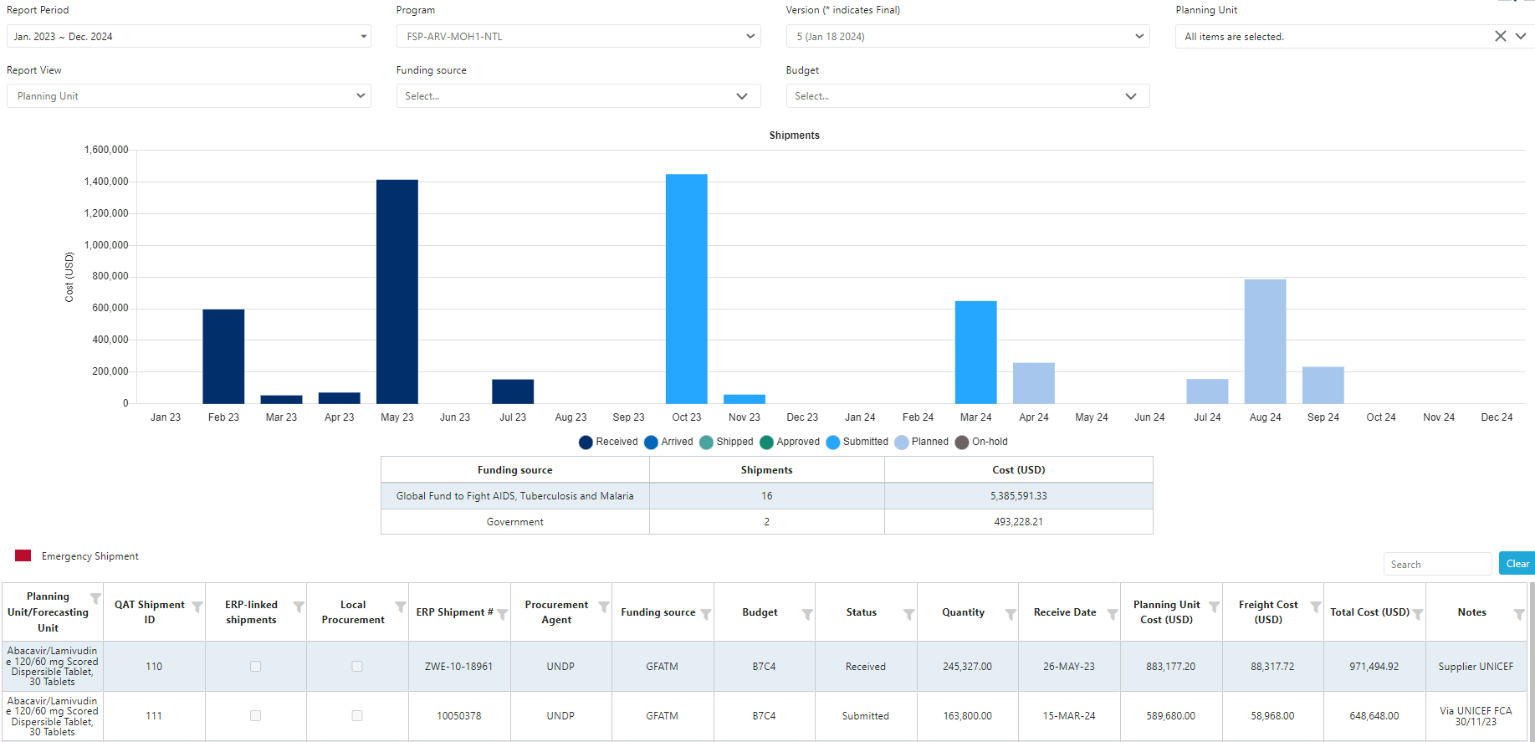Toggle ERP-linked checkbox for shipment 110

click(255, 666)
